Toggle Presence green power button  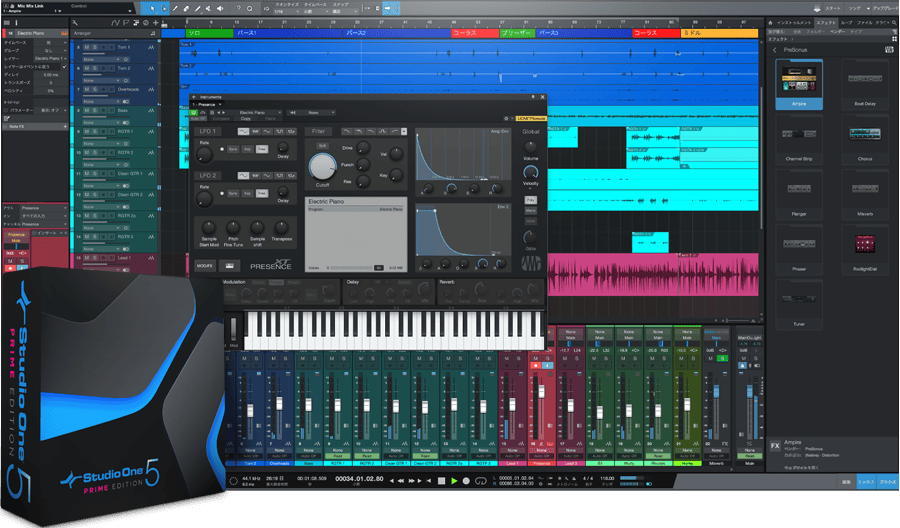(194, 113)
